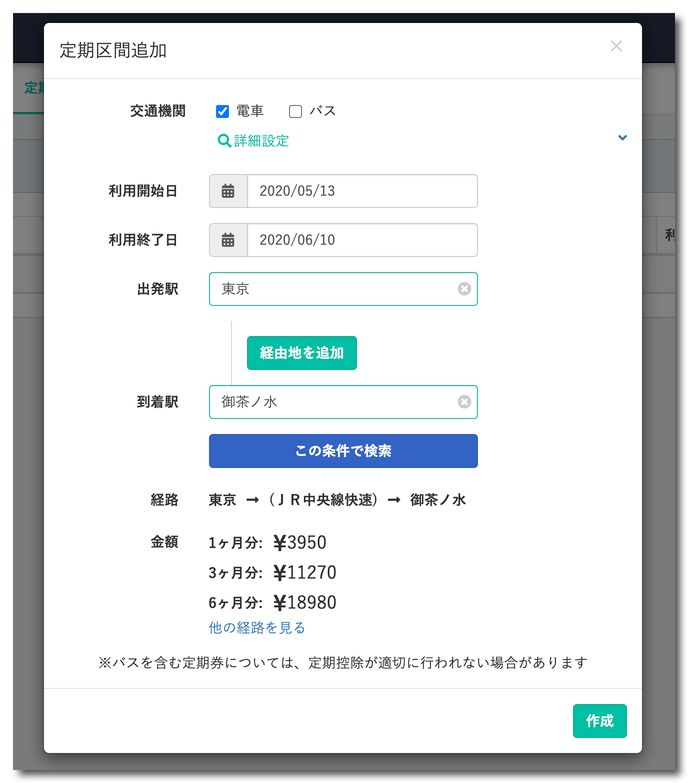Clear the 出発駅 field with its x icon
This screenshot has height=783, width=688.
[464, 289]
